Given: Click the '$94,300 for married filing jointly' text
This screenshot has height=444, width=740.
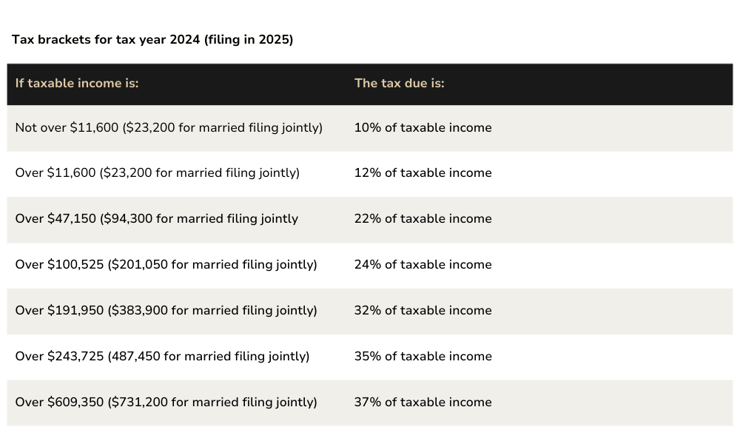Looking at the screenshot, I should (201, 219).
